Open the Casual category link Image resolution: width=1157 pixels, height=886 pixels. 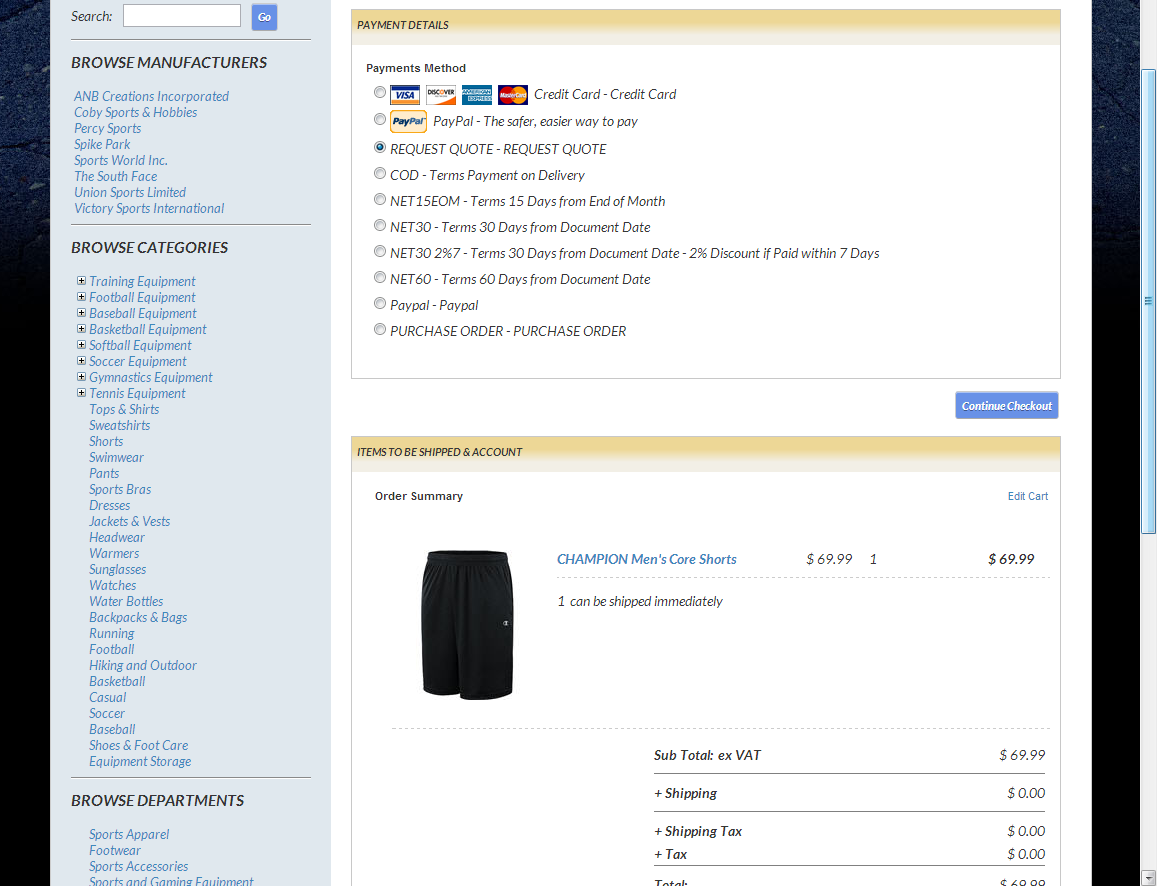point(108,698)
